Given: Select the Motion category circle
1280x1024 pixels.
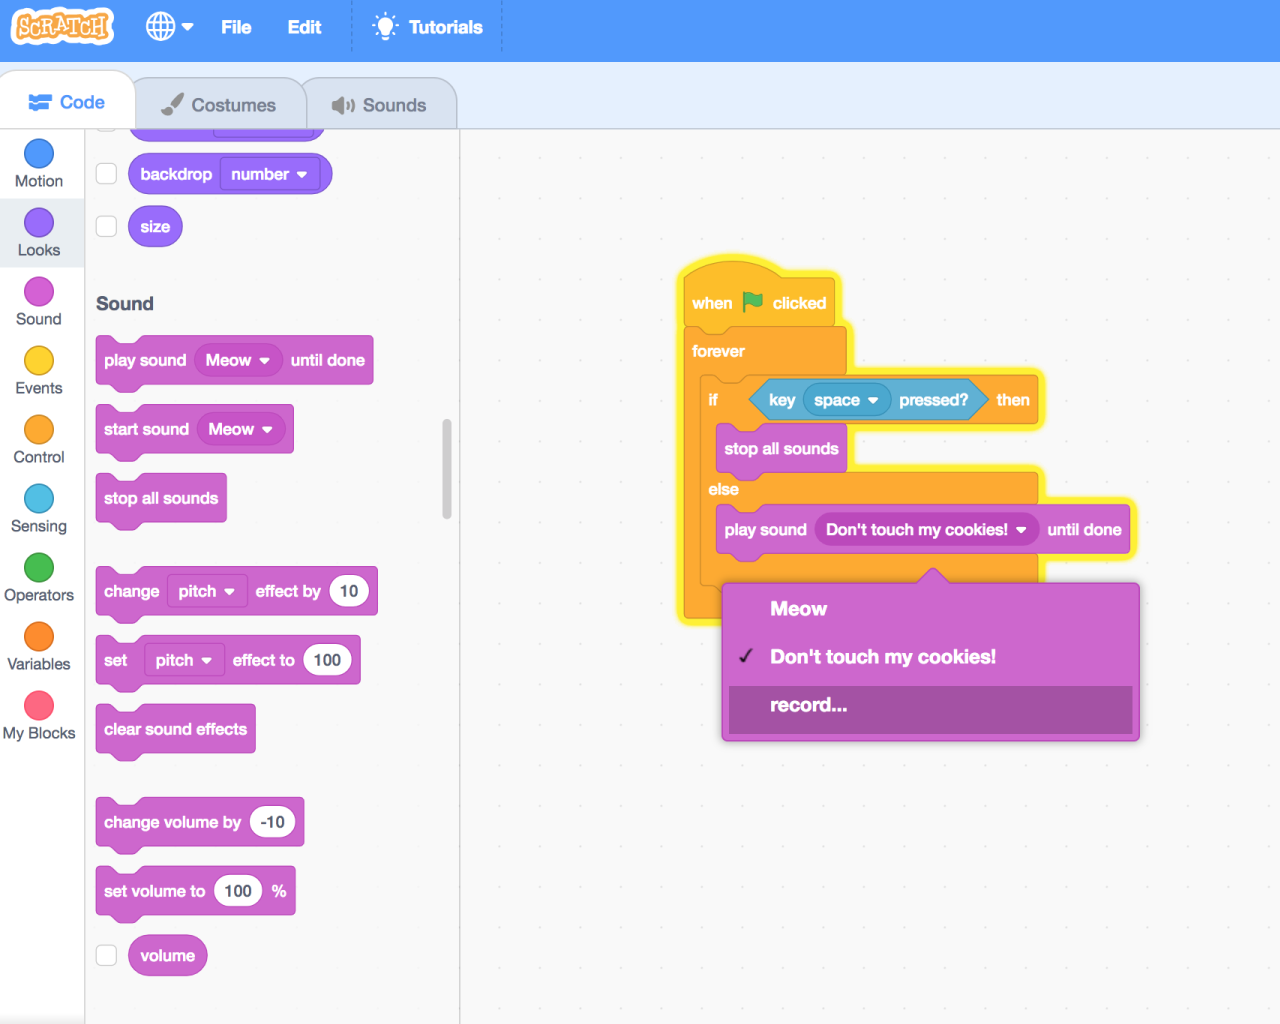Looking at the screenshot, I should [39, 153].
